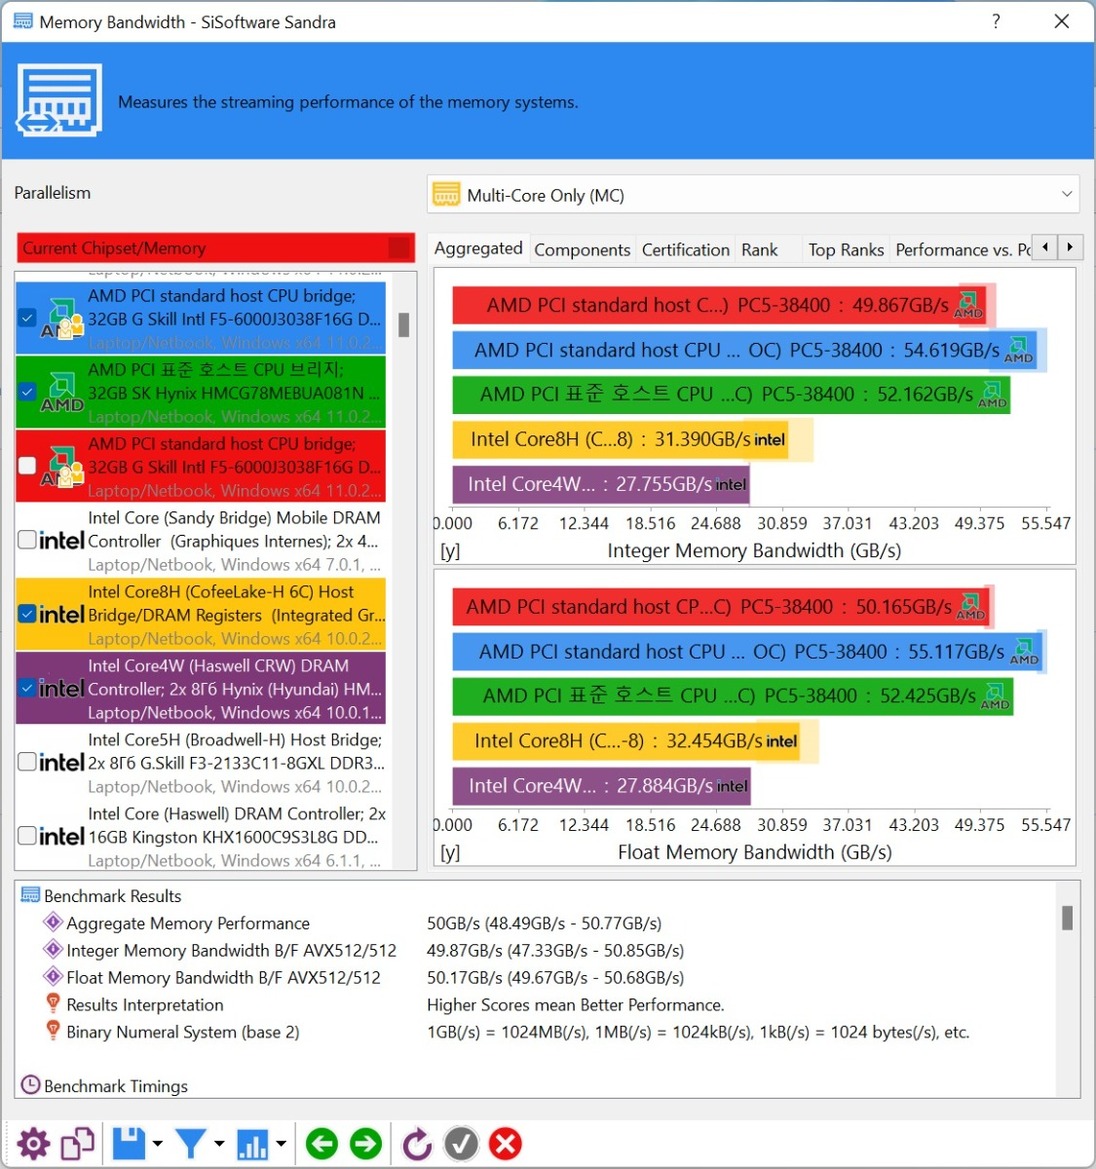Check the Intel Core Haswell Kingston checkbox
The image size is (1096, 1169).
click(x=28, y=836)
